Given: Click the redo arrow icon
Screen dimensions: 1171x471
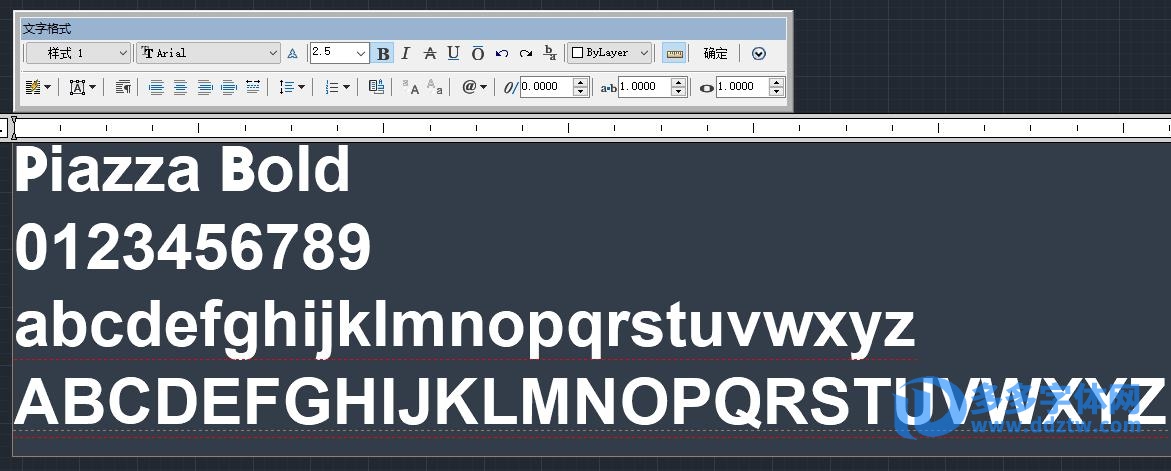Looking at the screenshot, I should [526, 54].
